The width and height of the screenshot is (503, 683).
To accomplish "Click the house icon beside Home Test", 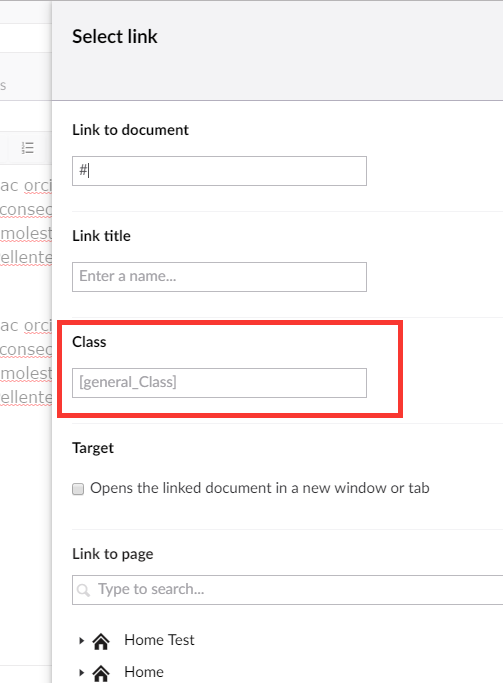I will click(101, 641).
